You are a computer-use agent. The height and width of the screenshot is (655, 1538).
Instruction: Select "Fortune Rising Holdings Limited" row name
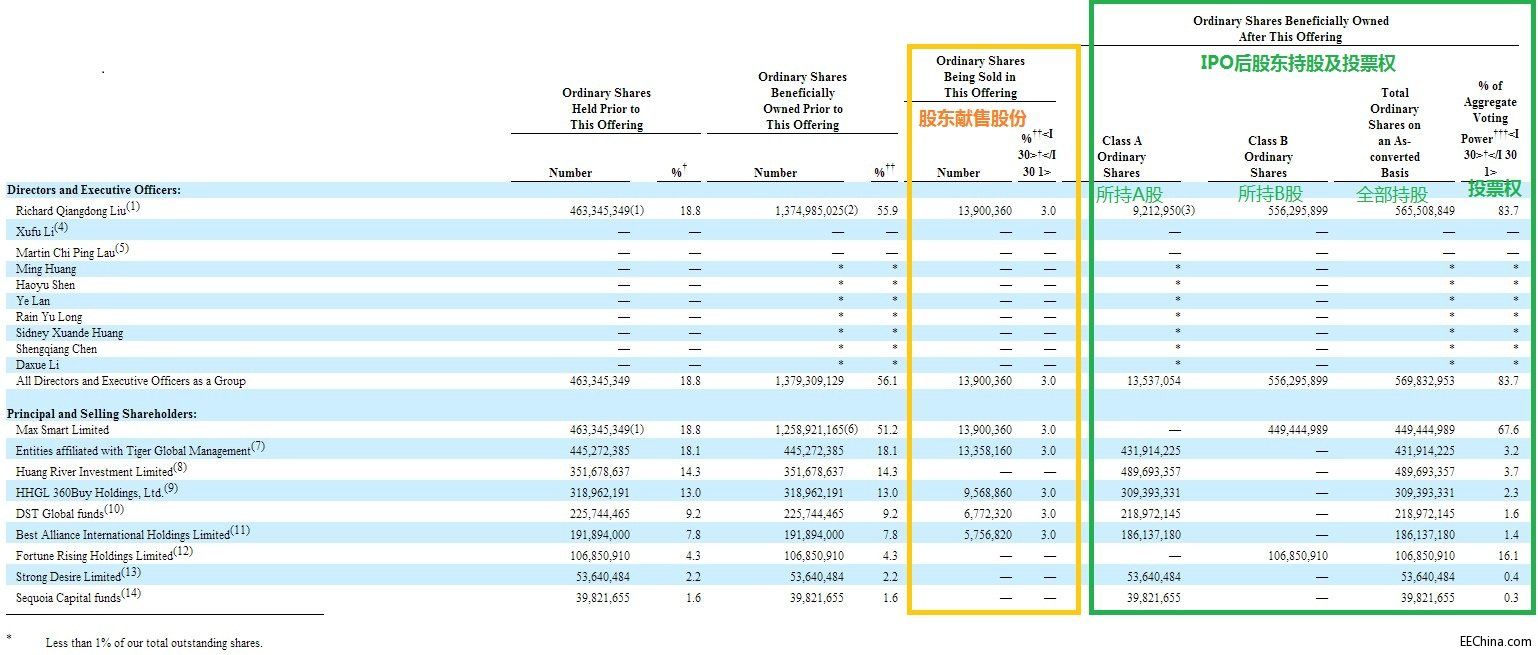(x=94, y=555)
